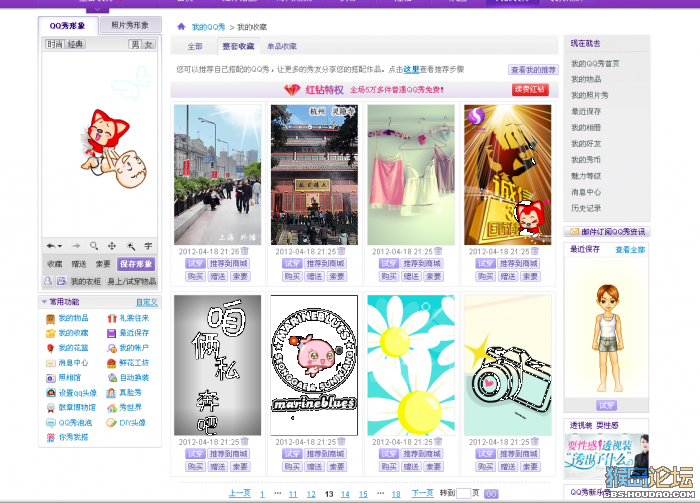
Task: Open the 咱俩私奔吧 gray background thumbnail
Action: 217,365
